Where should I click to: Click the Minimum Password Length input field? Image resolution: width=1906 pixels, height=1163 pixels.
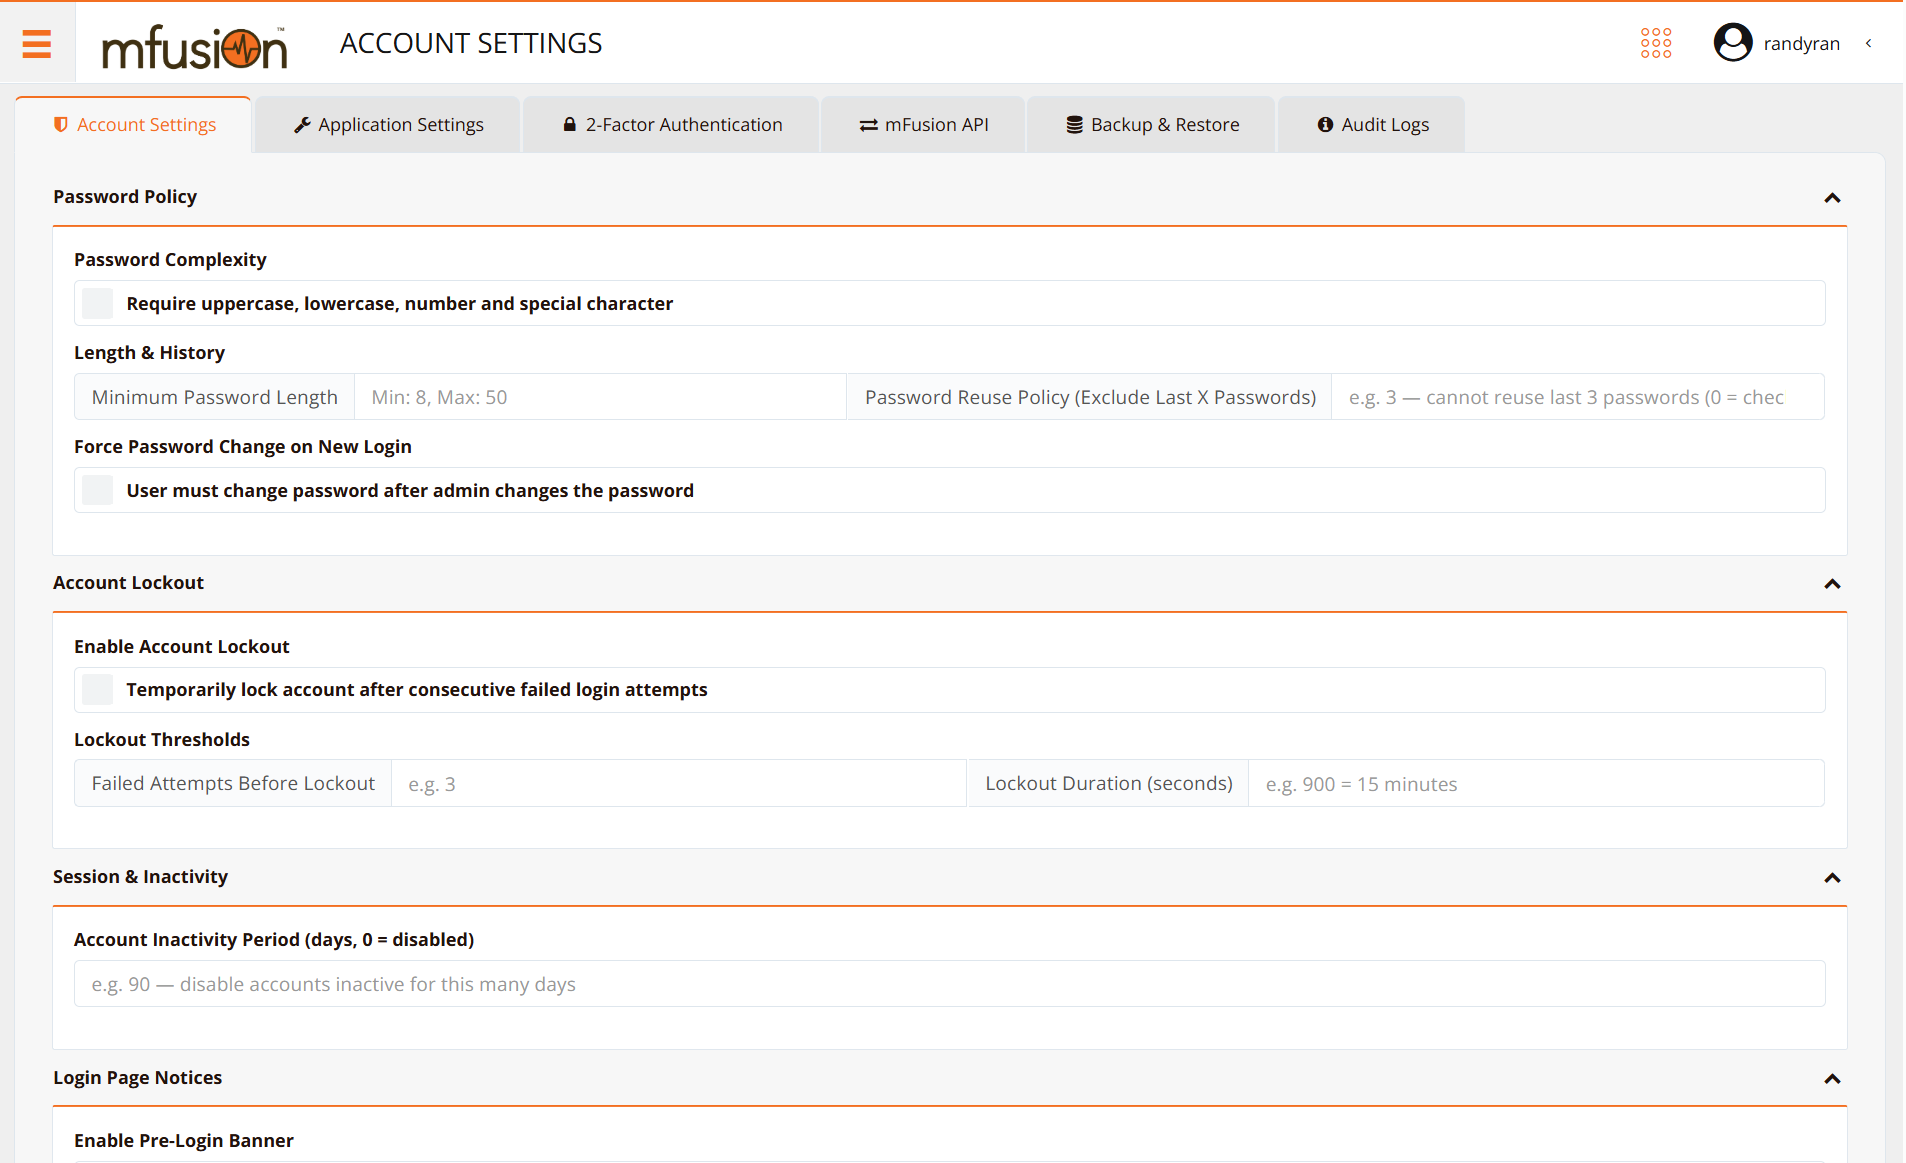599,397
